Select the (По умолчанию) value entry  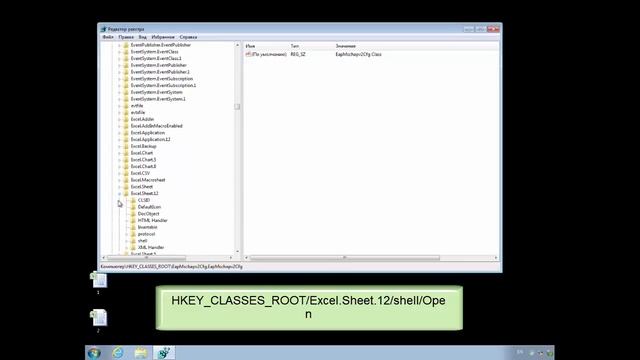tap(269, 54)
